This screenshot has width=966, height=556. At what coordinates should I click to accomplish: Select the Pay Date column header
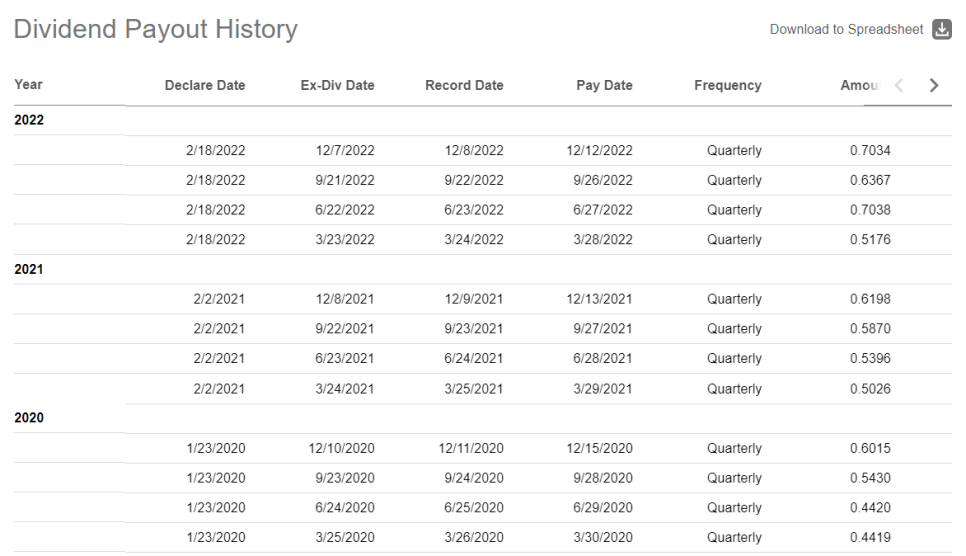point(604,85)
